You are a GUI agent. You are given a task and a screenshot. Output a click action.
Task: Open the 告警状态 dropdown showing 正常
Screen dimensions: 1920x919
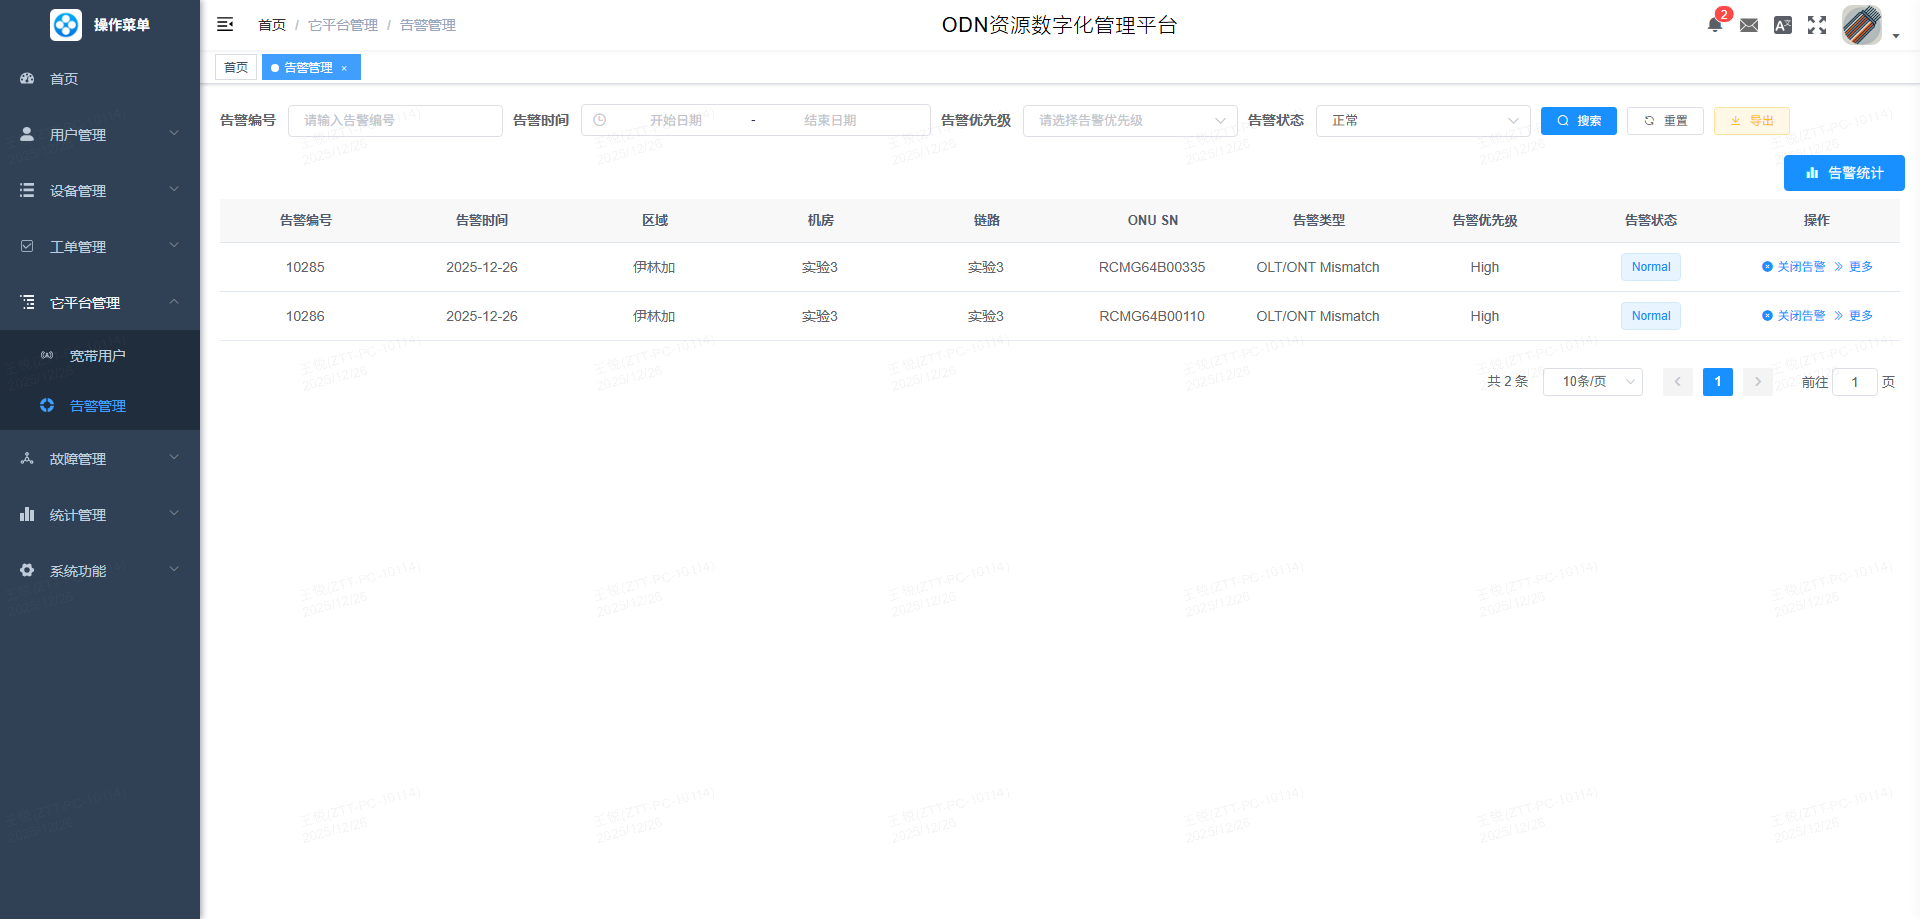[x=1422, y=120]
